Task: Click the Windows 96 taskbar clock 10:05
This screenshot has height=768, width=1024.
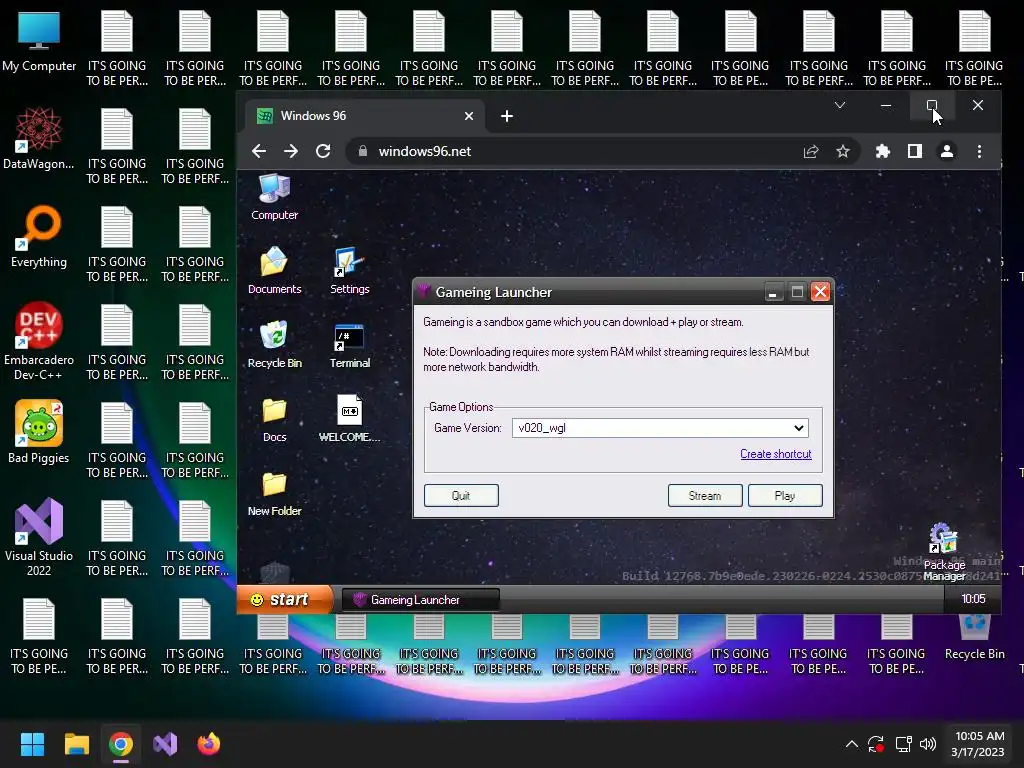Action: pos(973,599)
